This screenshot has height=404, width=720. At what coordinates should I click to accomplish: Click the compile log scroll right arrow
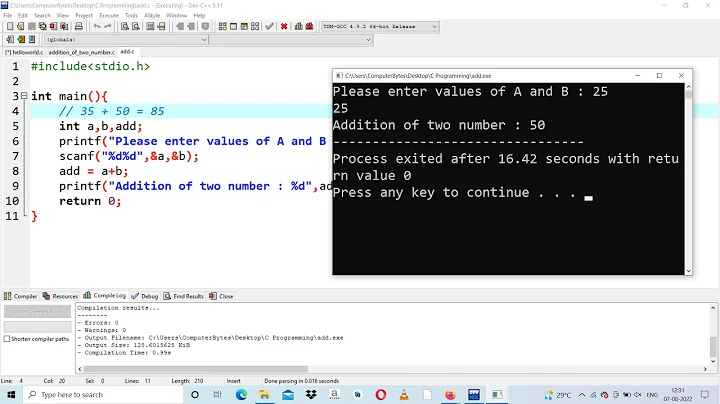(705, 369)
